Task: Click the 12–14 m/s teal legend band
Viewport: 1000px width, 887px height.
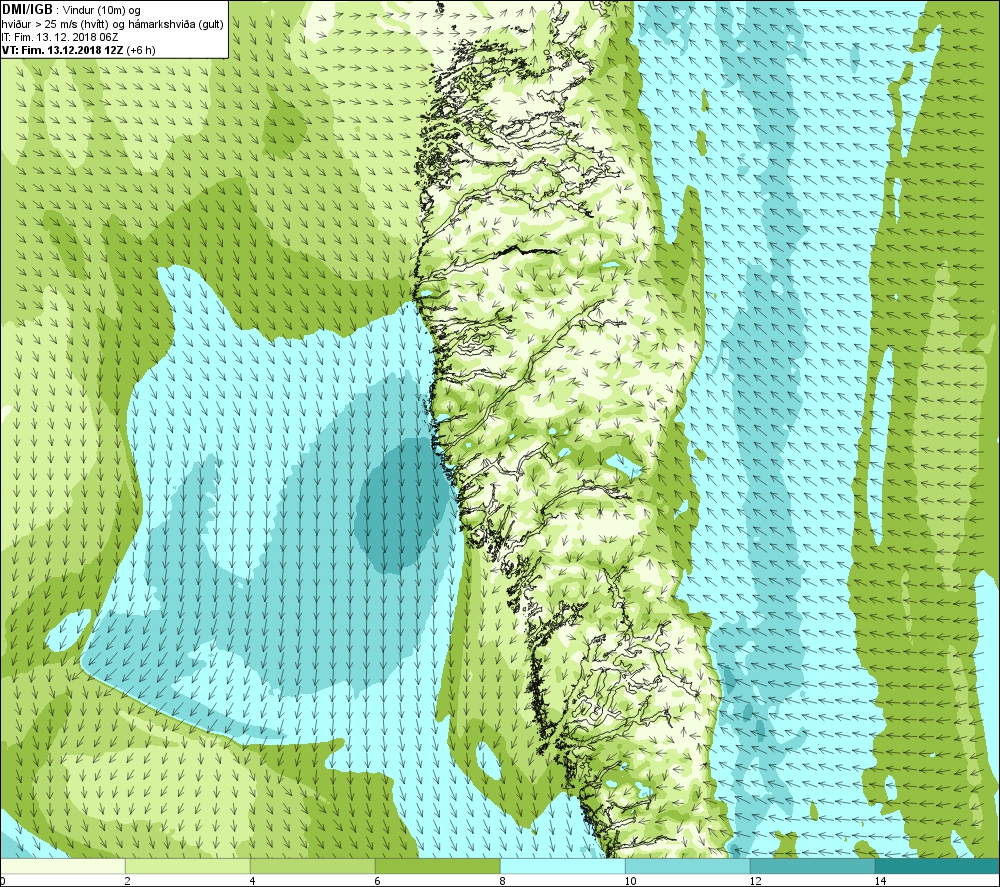Action: point(812,866)
